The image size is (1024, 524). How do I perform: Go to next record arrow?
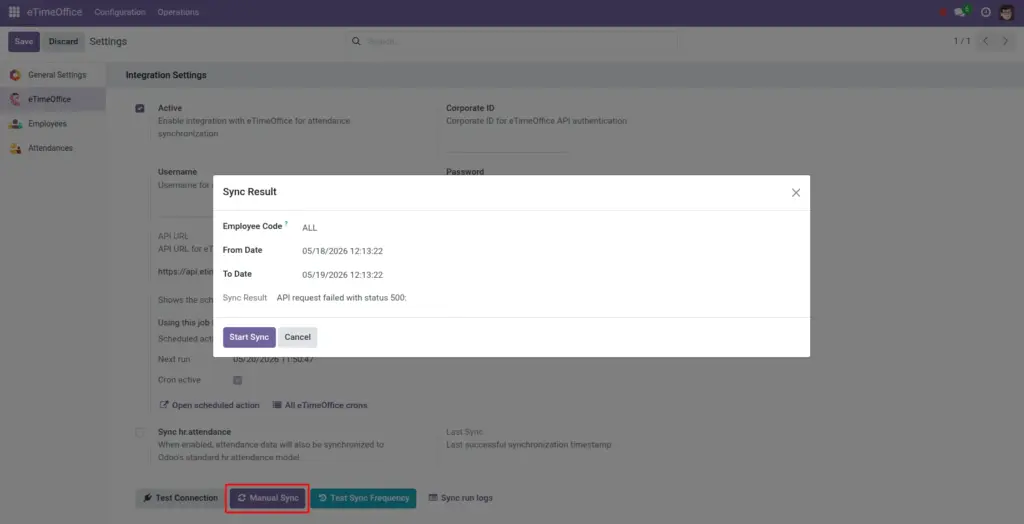coord(1006,41)
